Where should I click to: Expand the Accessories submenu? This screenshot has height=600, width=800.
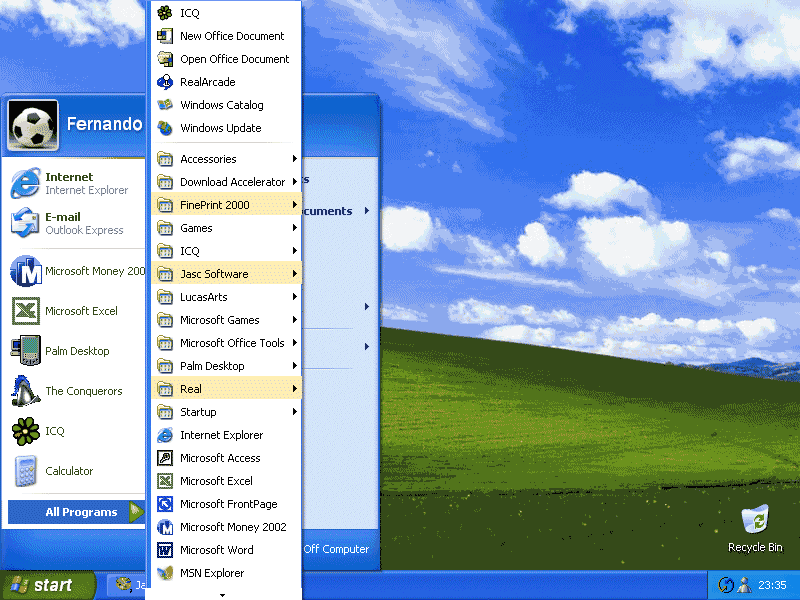[210, 158]
